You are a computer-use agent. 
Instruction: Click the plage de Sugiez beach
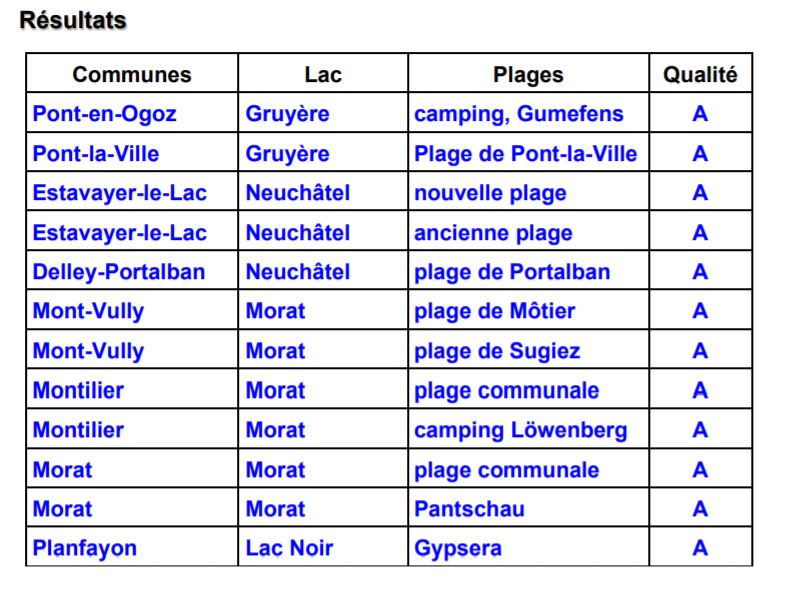(x=497, y=351)
